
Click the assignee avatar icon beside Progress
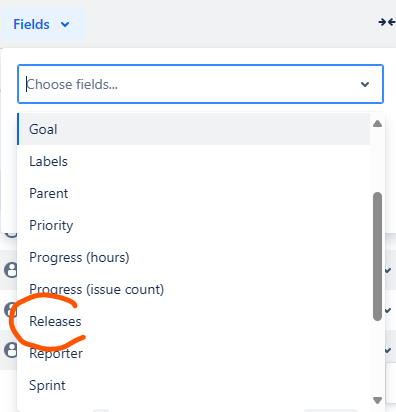10,270
